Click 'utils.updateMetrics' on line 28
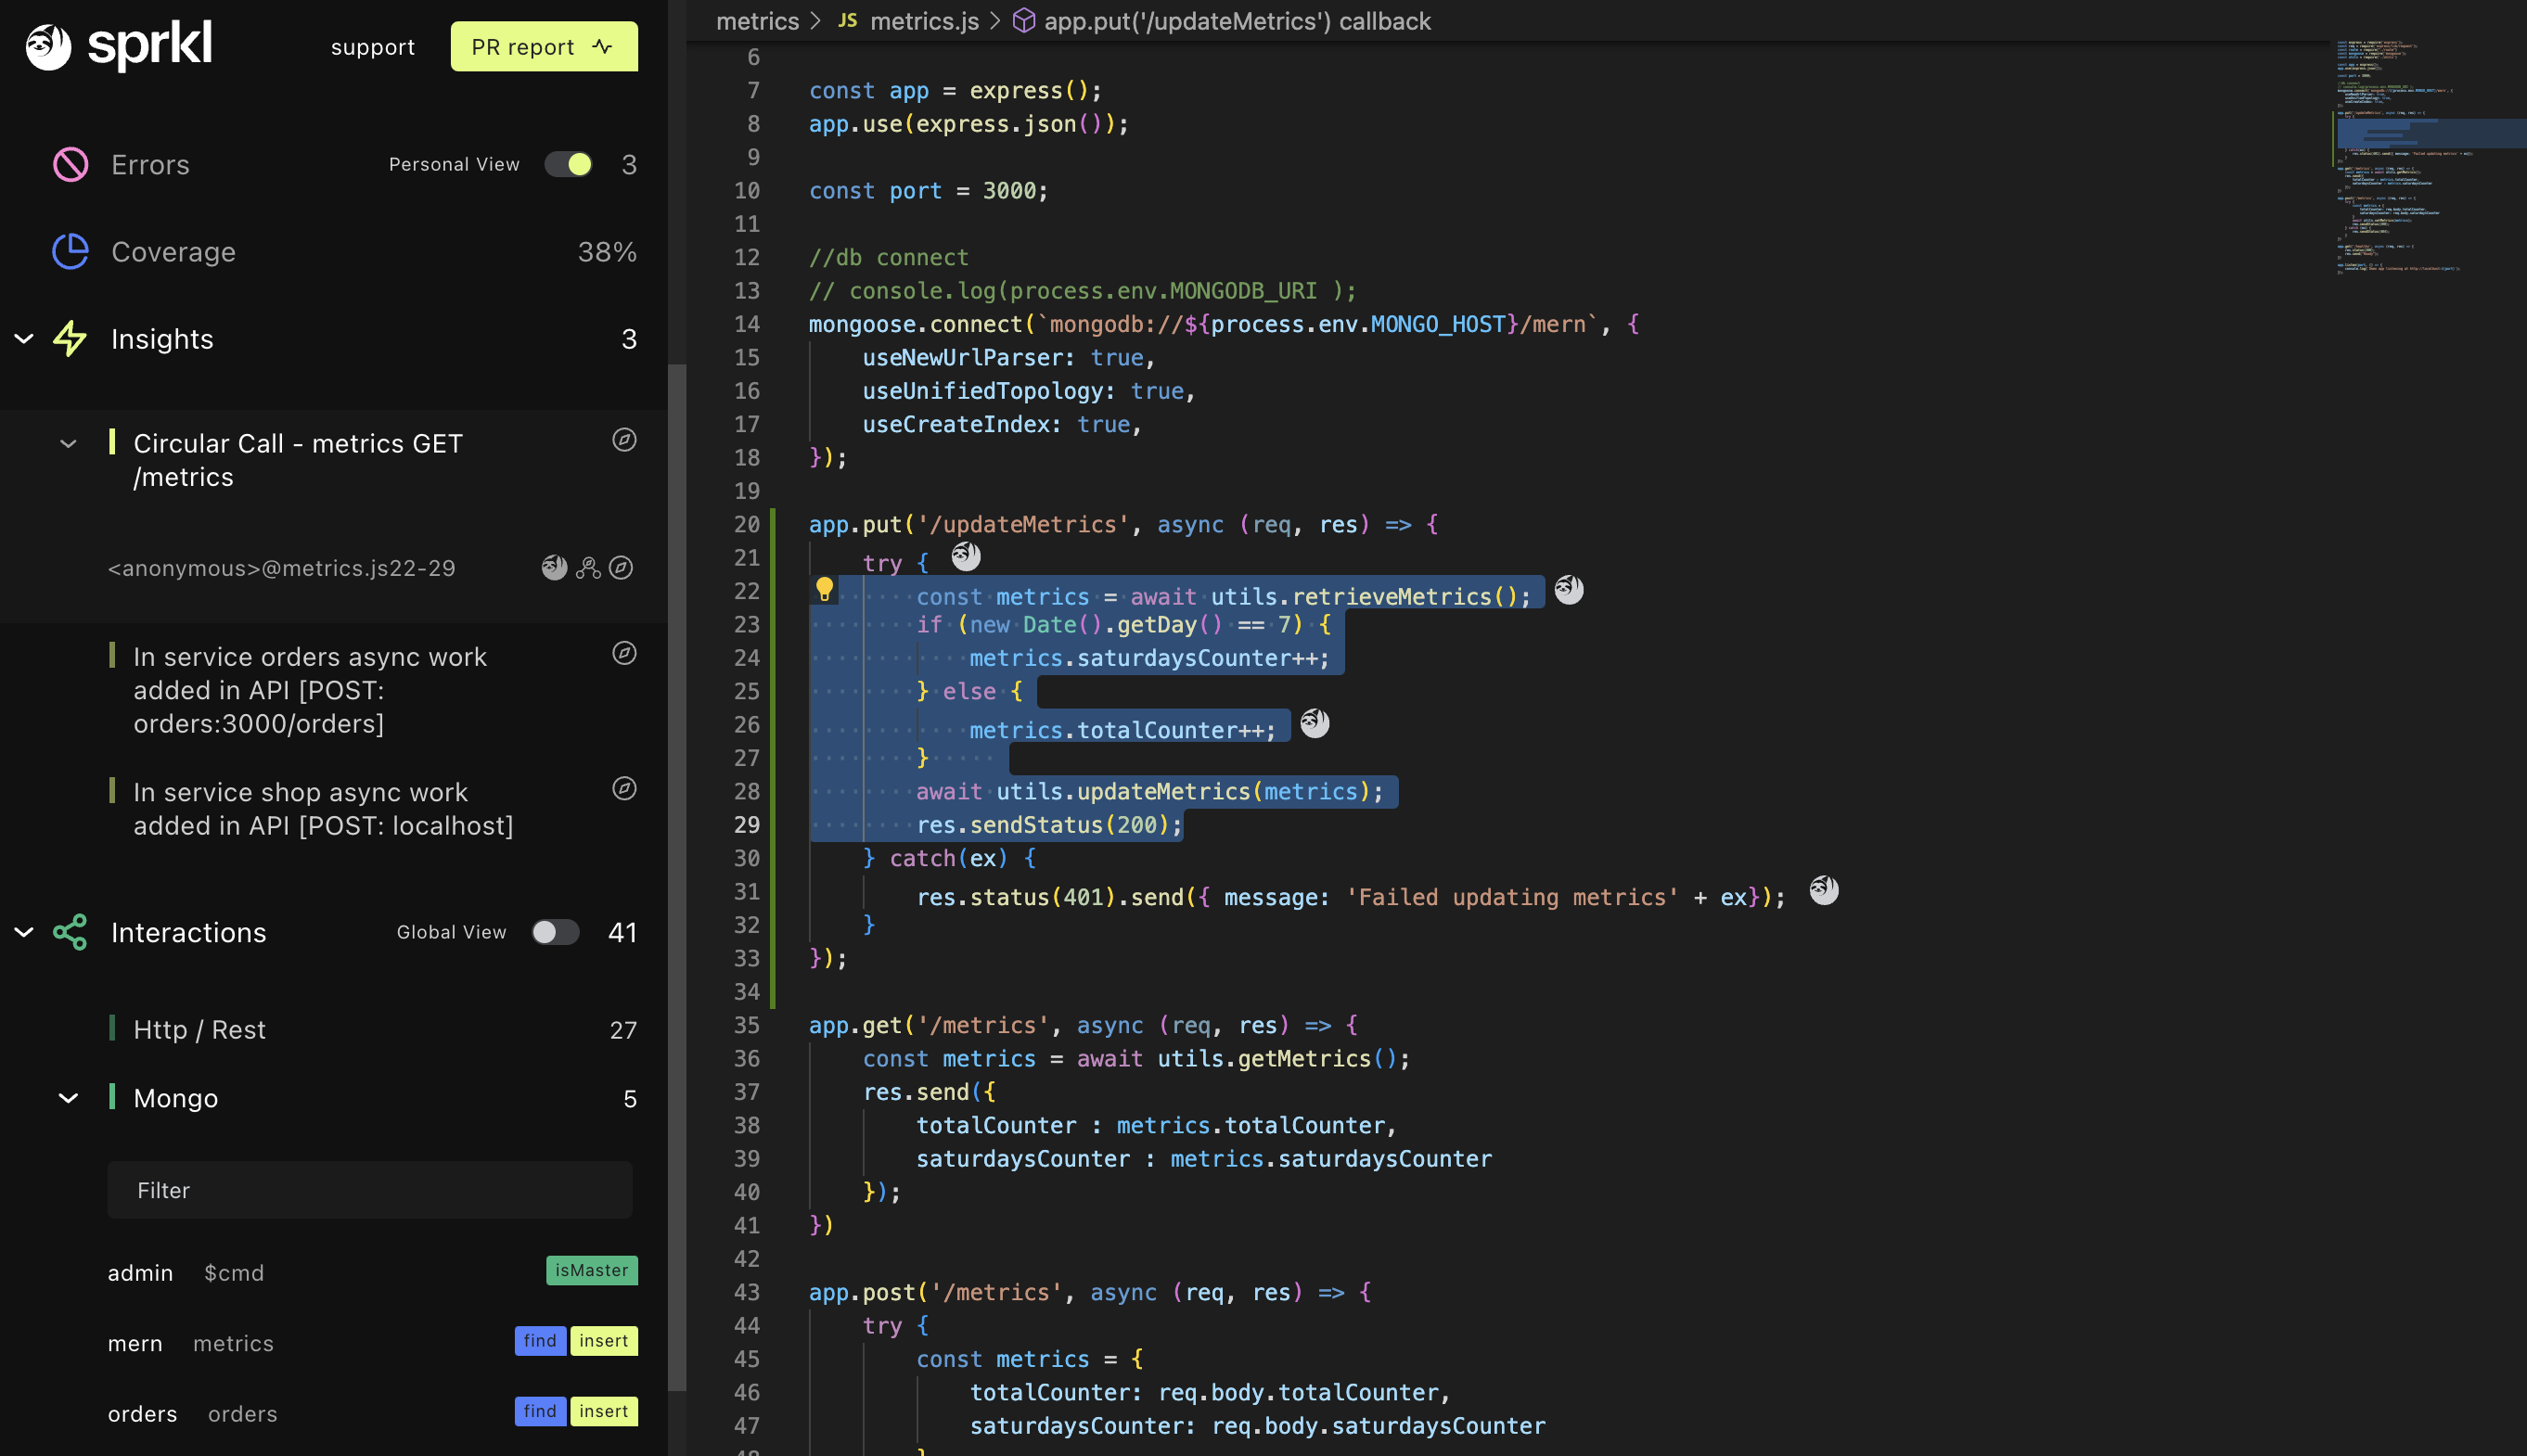This screenshot has height=1456, width=2527. coord(1123,792)
